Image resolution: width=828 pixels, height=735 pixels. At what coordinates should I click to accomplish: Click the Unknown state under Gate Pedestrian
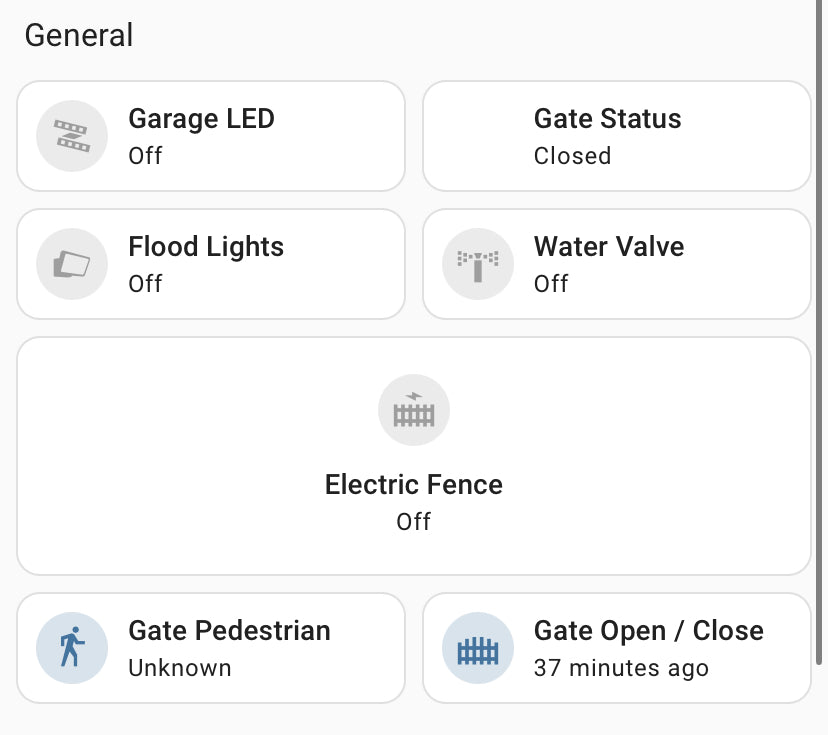tap(180, 668)
